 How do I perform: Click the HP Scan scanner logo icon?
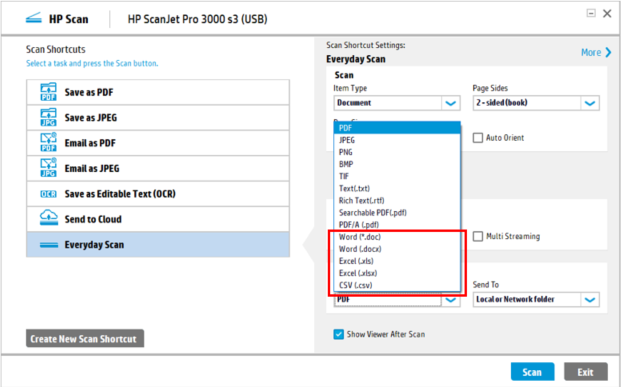coord(34,18)
